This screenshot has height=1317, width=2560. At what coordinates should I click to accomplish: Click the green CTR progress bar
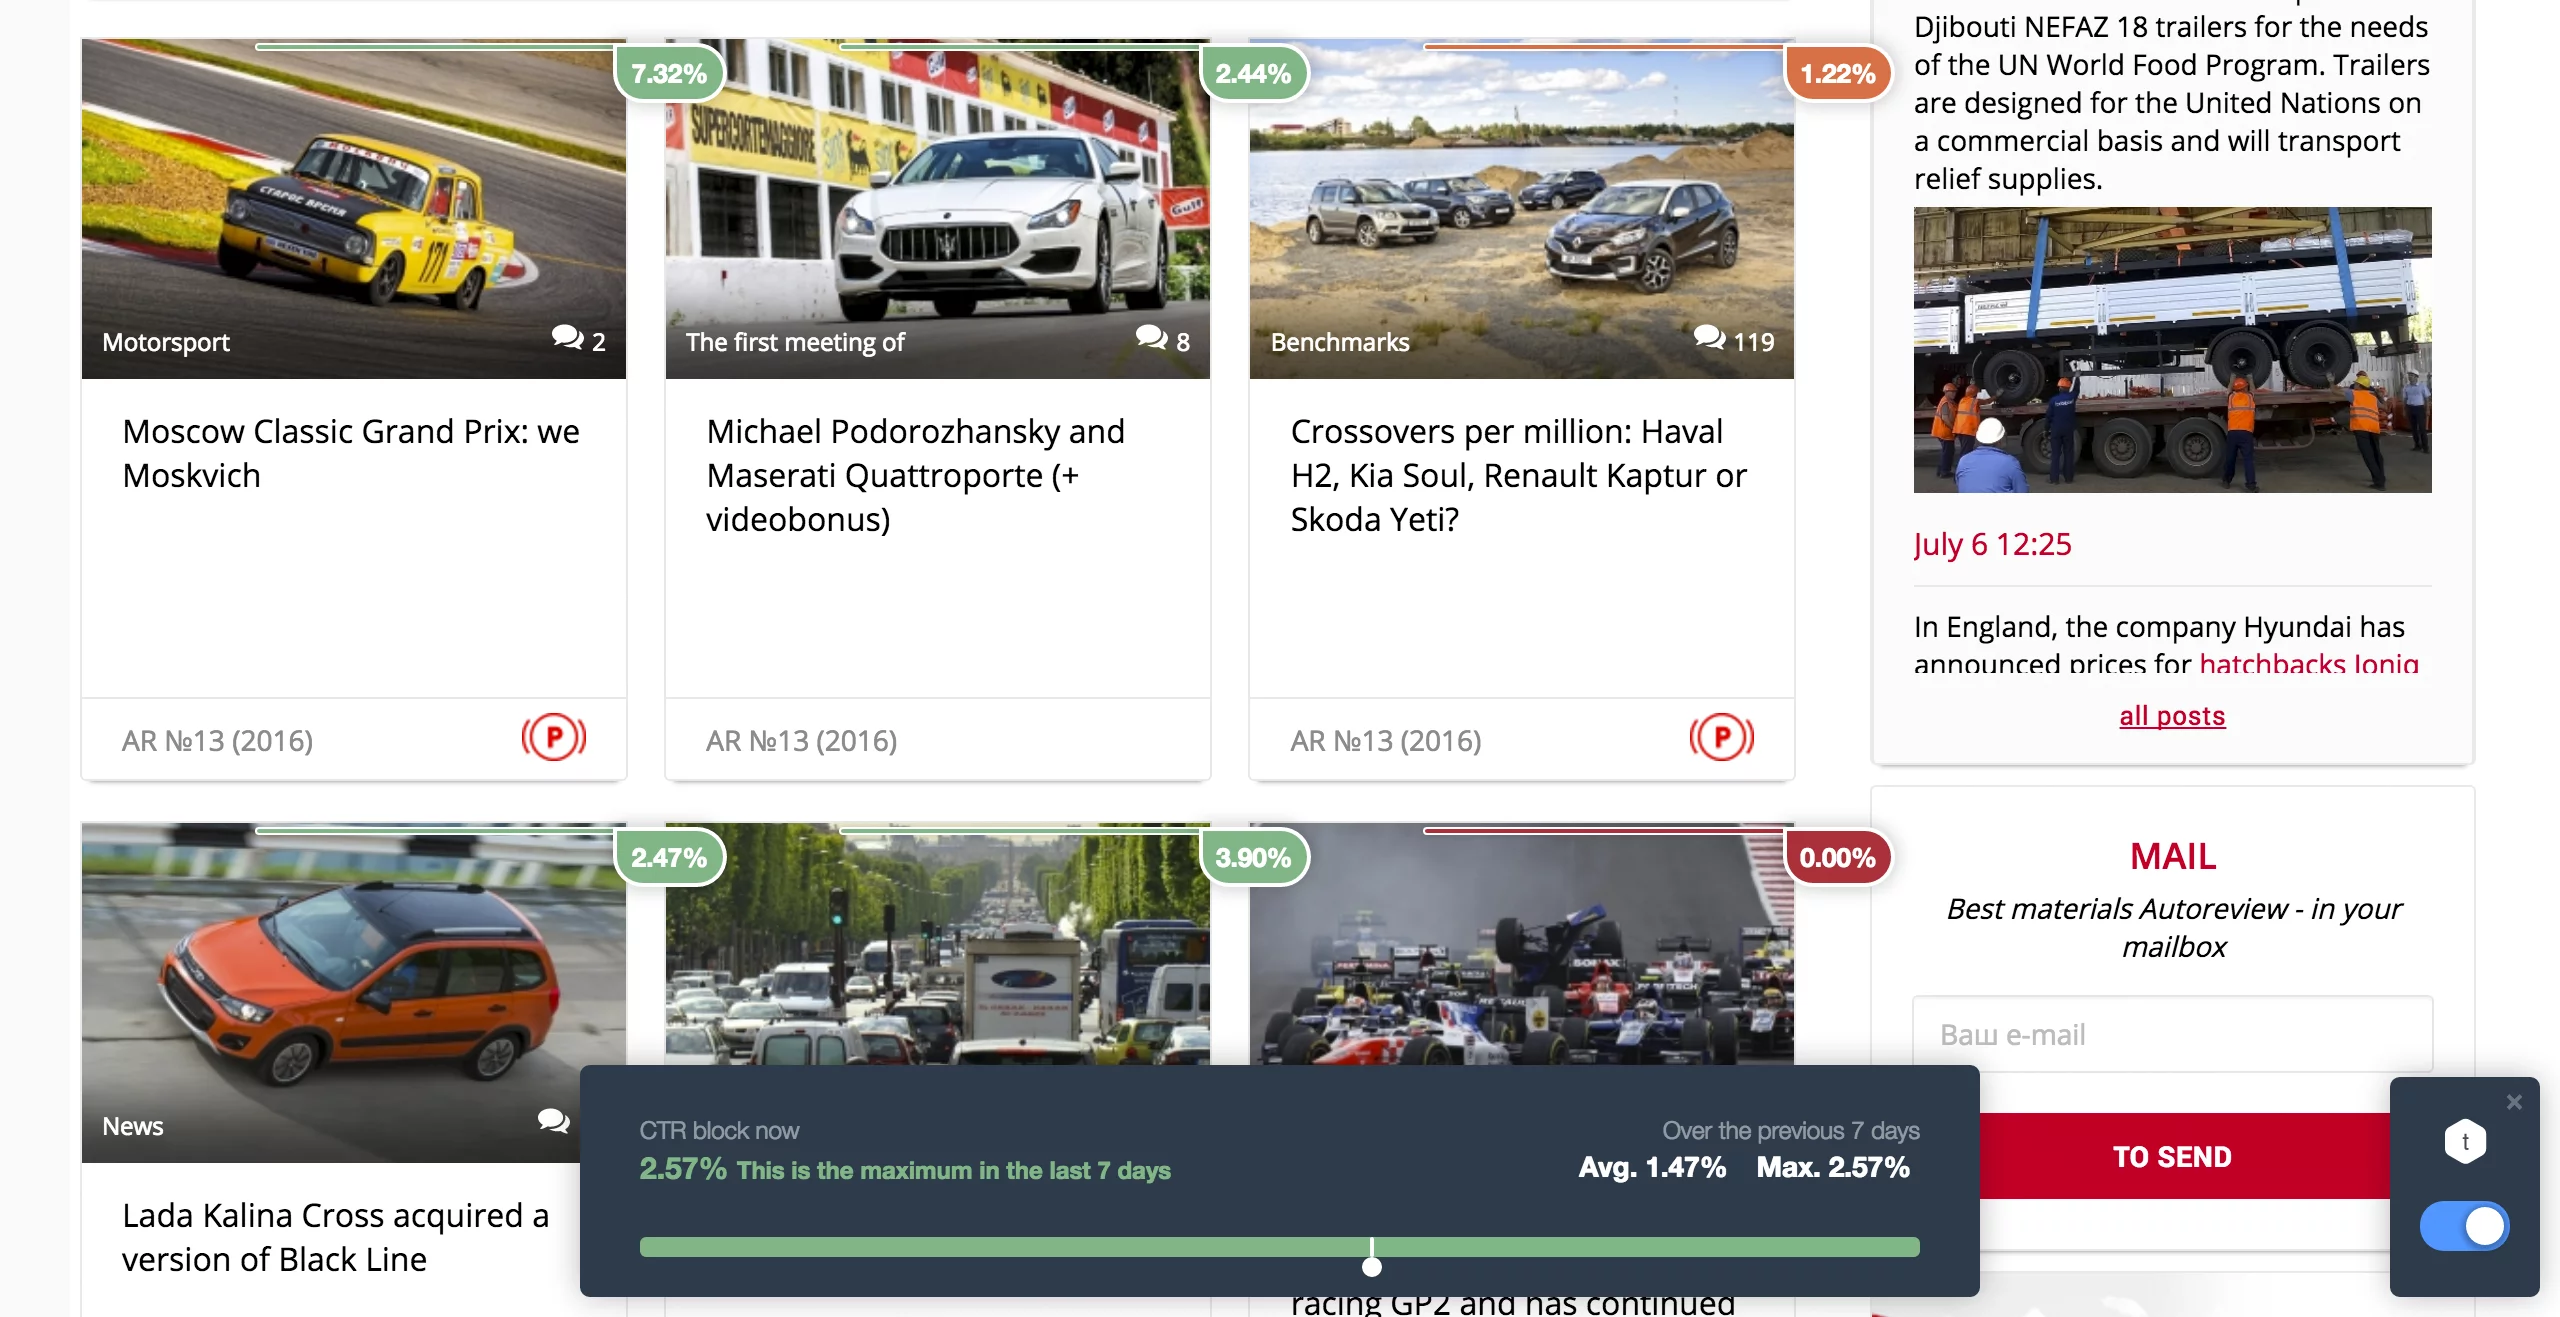coord(1279,1246)
